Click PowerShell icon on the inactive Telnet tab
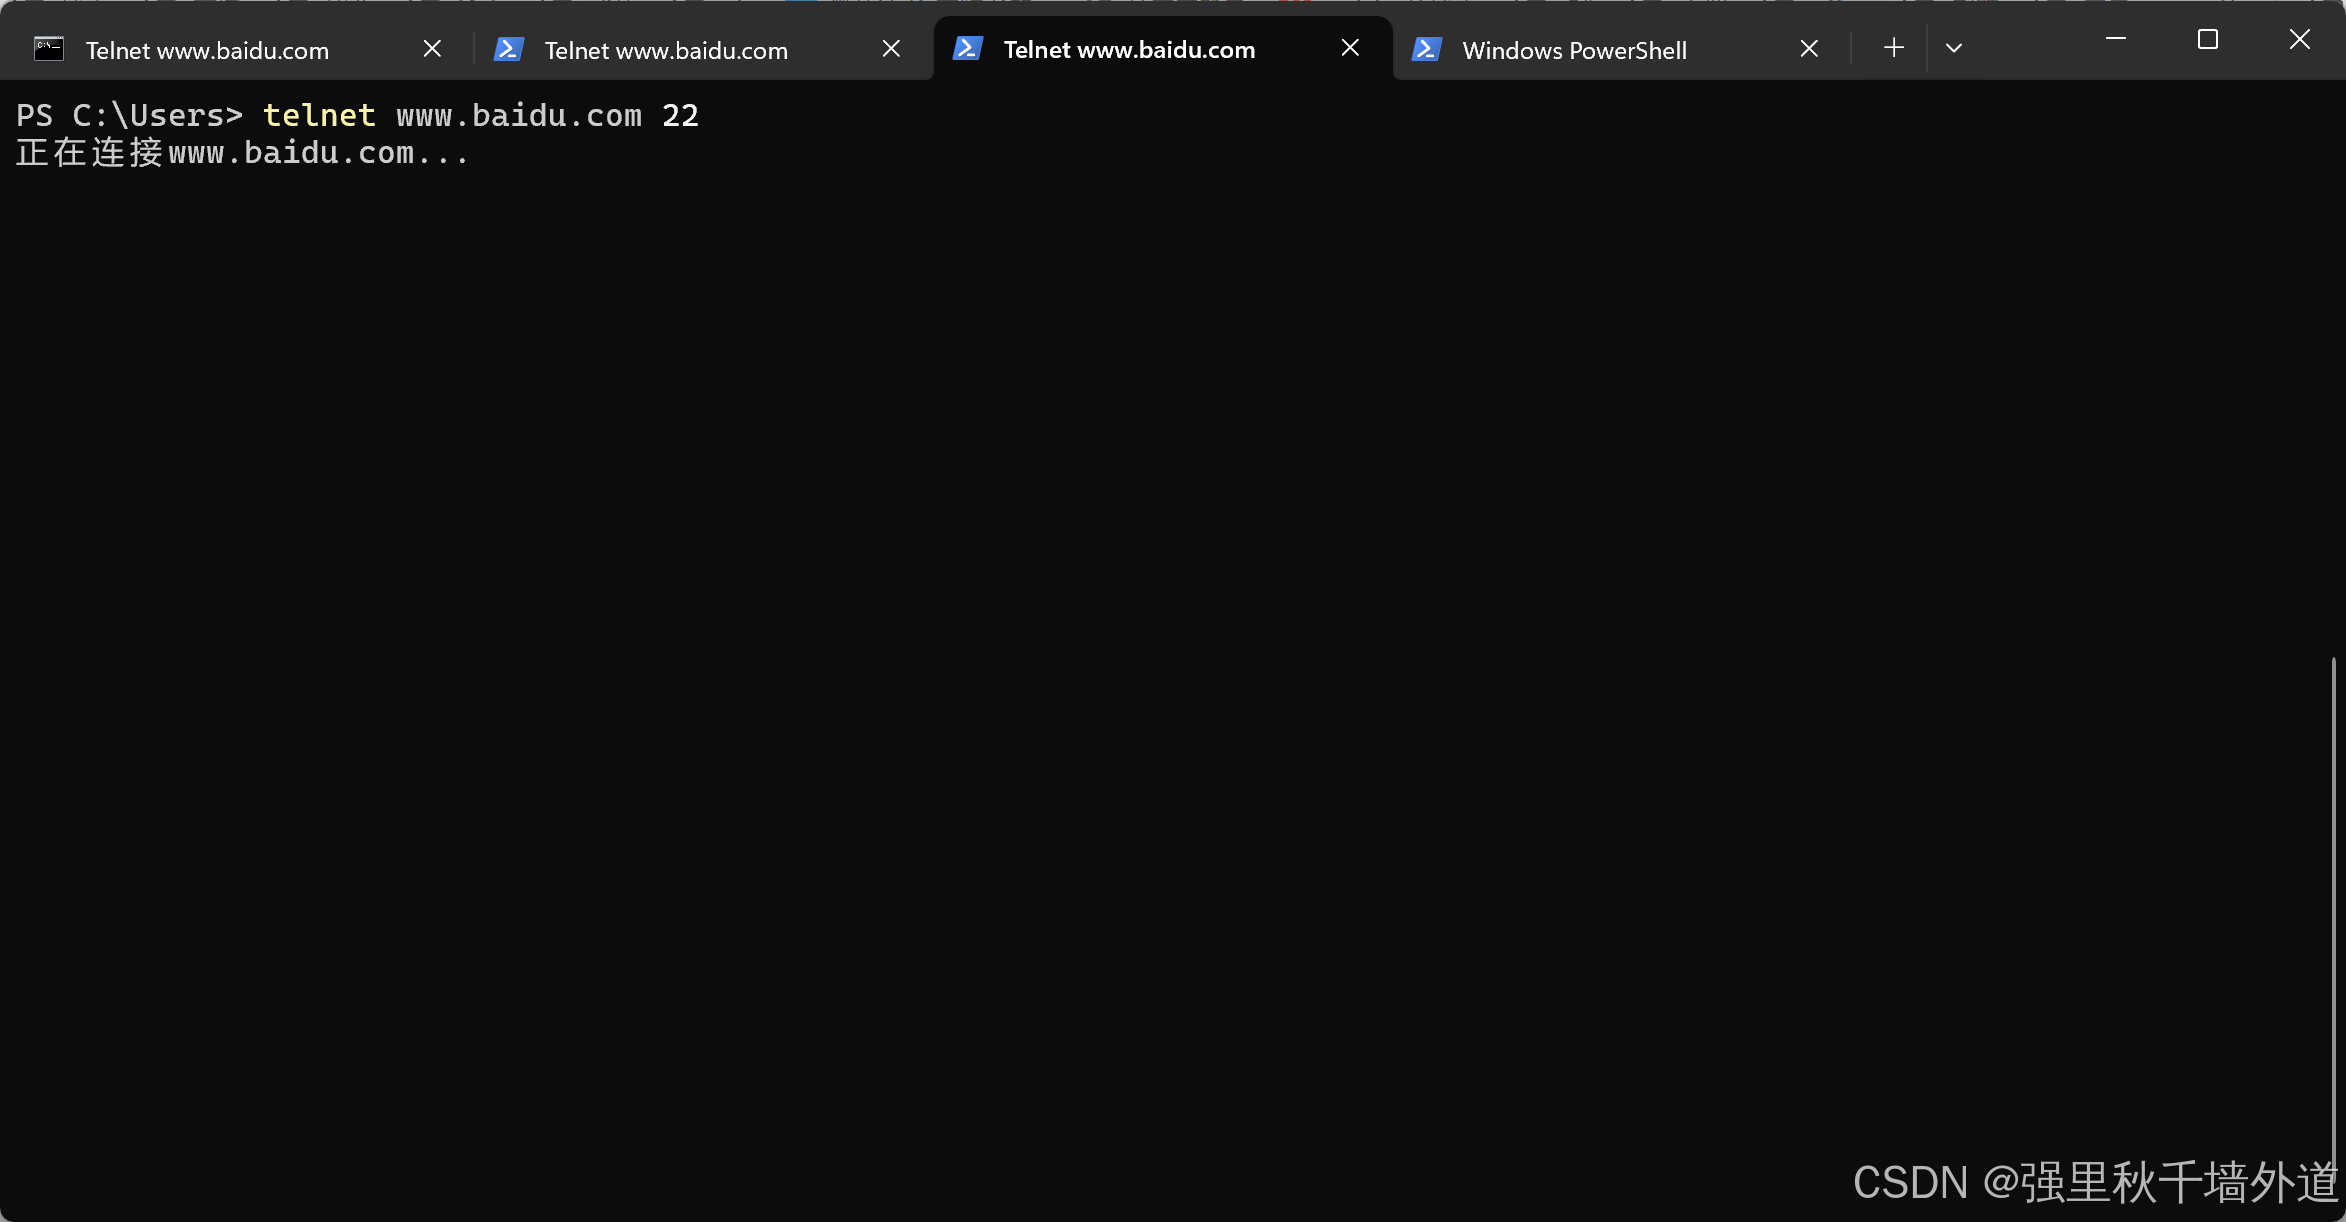Screen dimensions: 2346x1222 [x=508, y=49]
